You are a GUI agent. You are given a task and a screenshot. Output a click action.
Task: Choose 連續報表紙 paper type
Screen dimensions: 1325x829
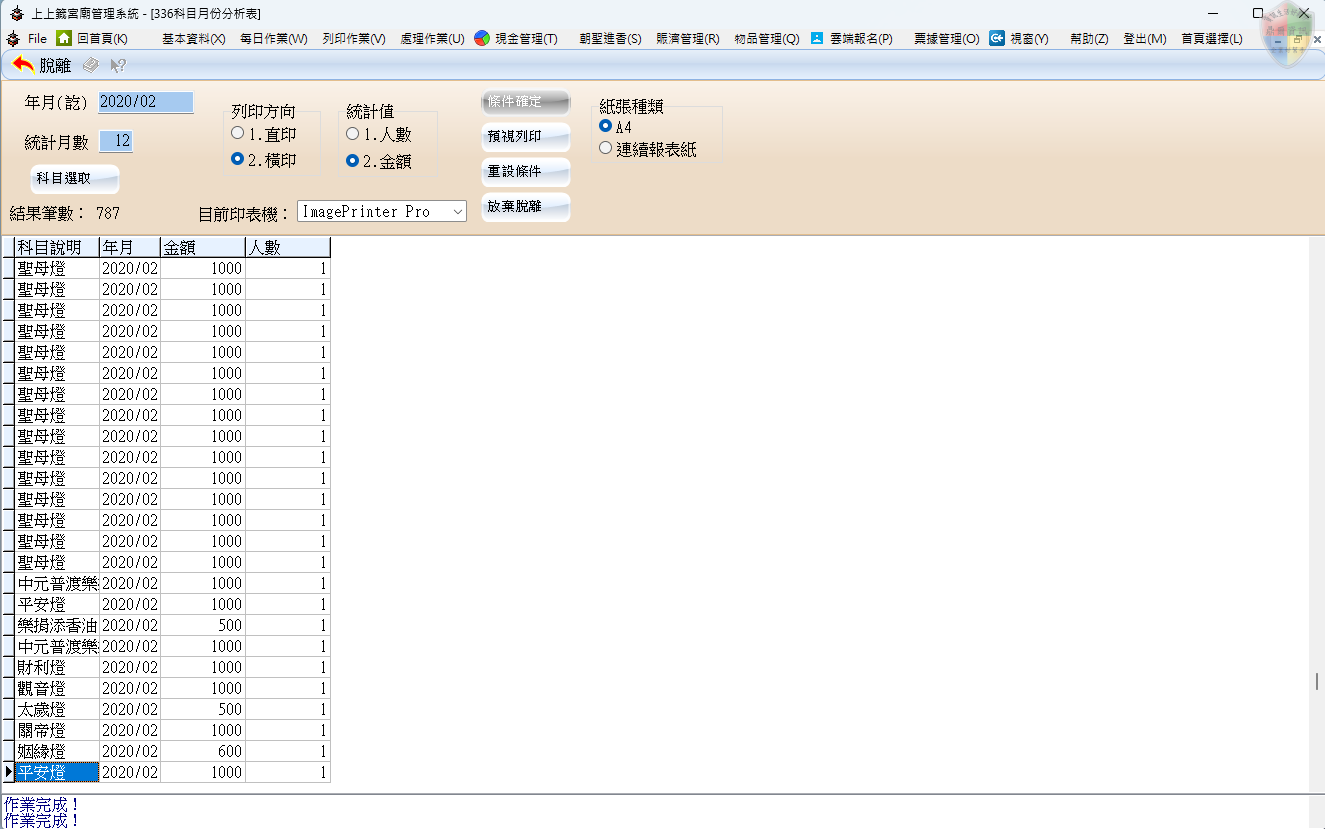[x=604, y=147]
